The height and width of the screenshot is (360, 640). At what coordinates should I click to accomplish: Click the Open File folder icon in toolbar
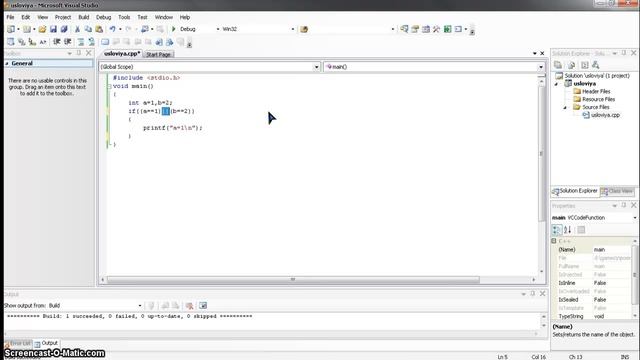[x=42, y=29]
